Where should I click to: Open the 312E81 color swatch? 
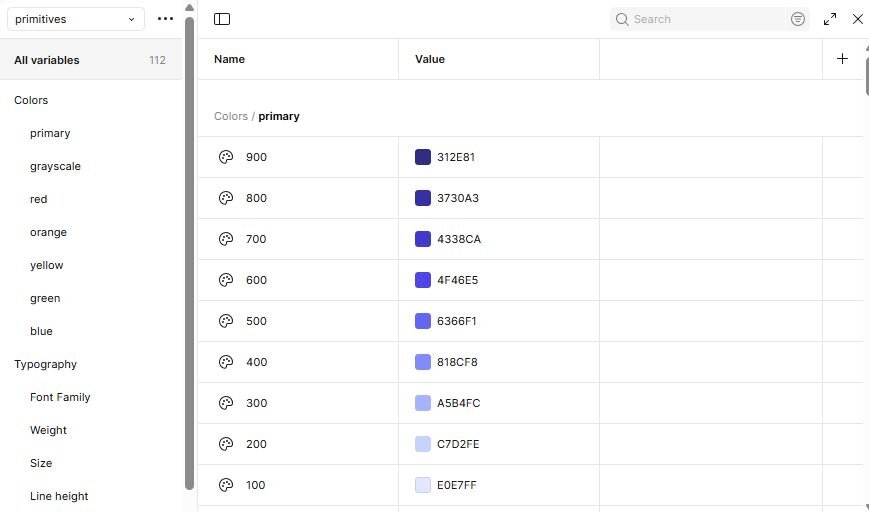pos(423,157)
